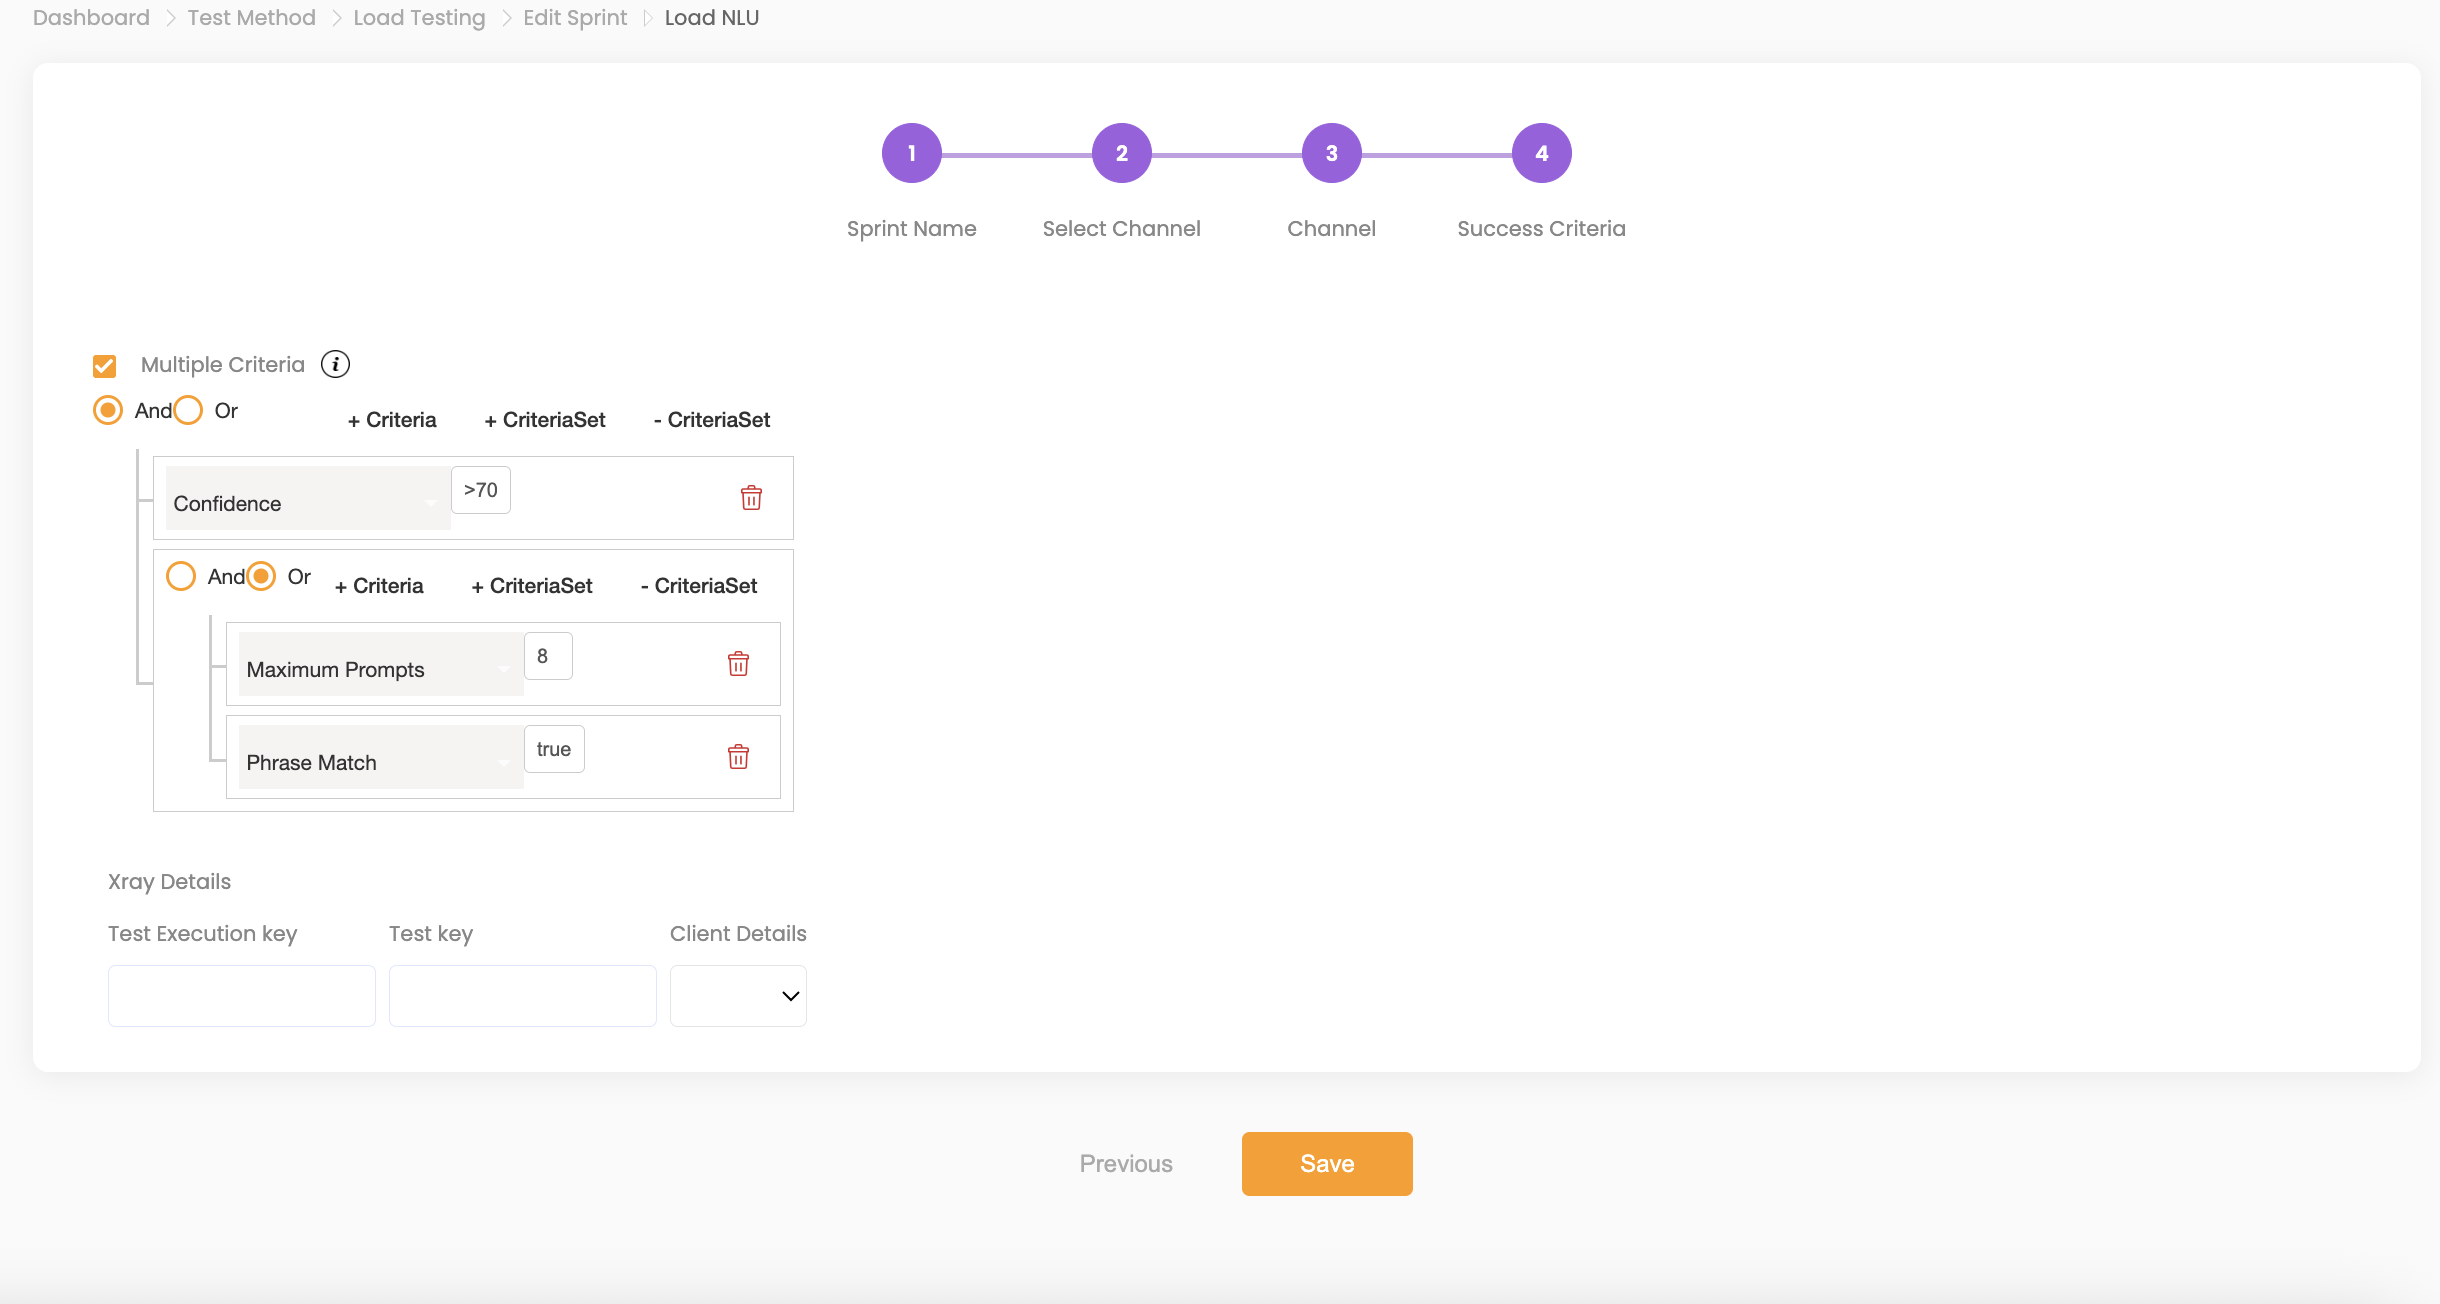Image resolution: width=2440 pixels, height=1304 pixels.
Task: Go to step 2 Select Channel circle
Action: (1121, 153)
